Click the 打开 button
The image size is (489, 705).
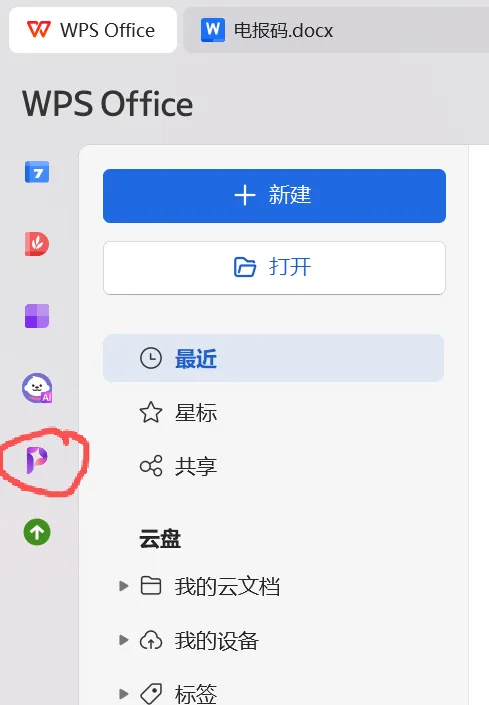274,268
